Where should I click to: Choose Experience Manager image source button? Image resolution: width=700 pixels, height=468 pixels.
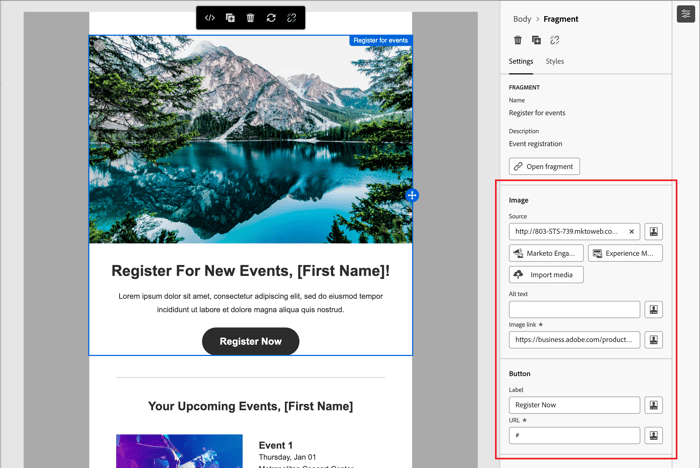(x=625, y=253)
